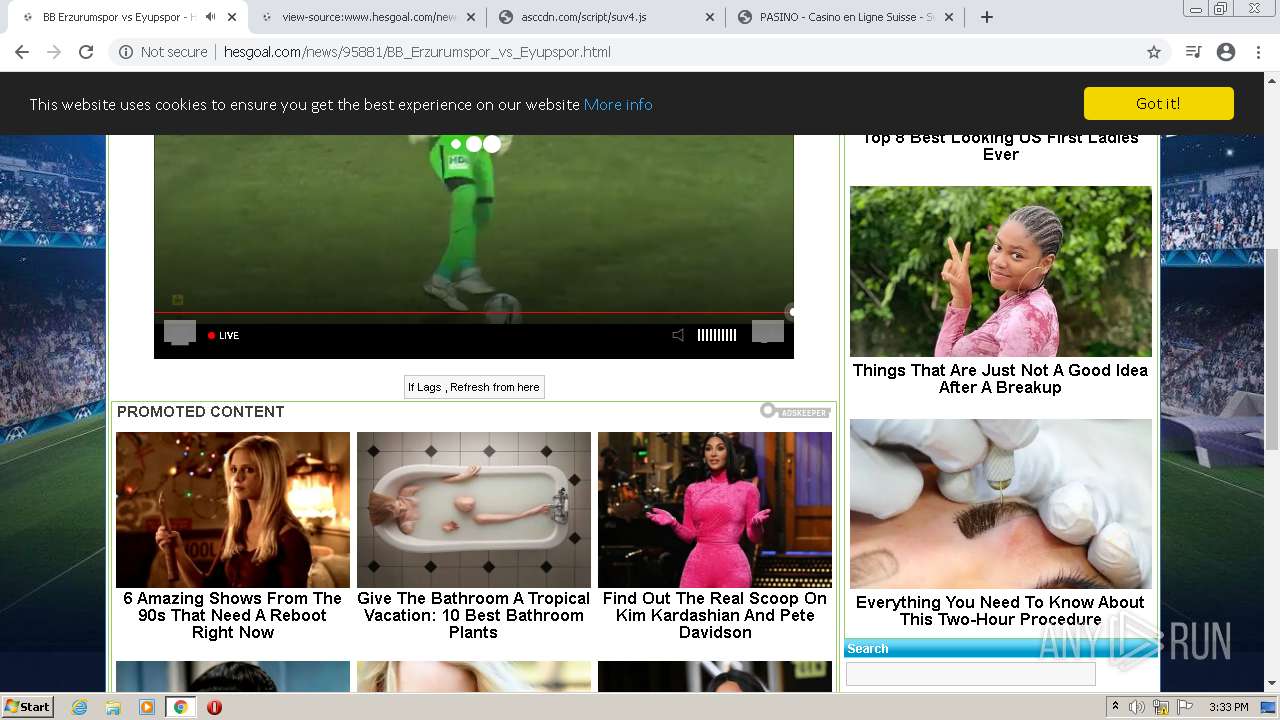
Task: Show hidden system tray icons
Action: click(1115, 707)
